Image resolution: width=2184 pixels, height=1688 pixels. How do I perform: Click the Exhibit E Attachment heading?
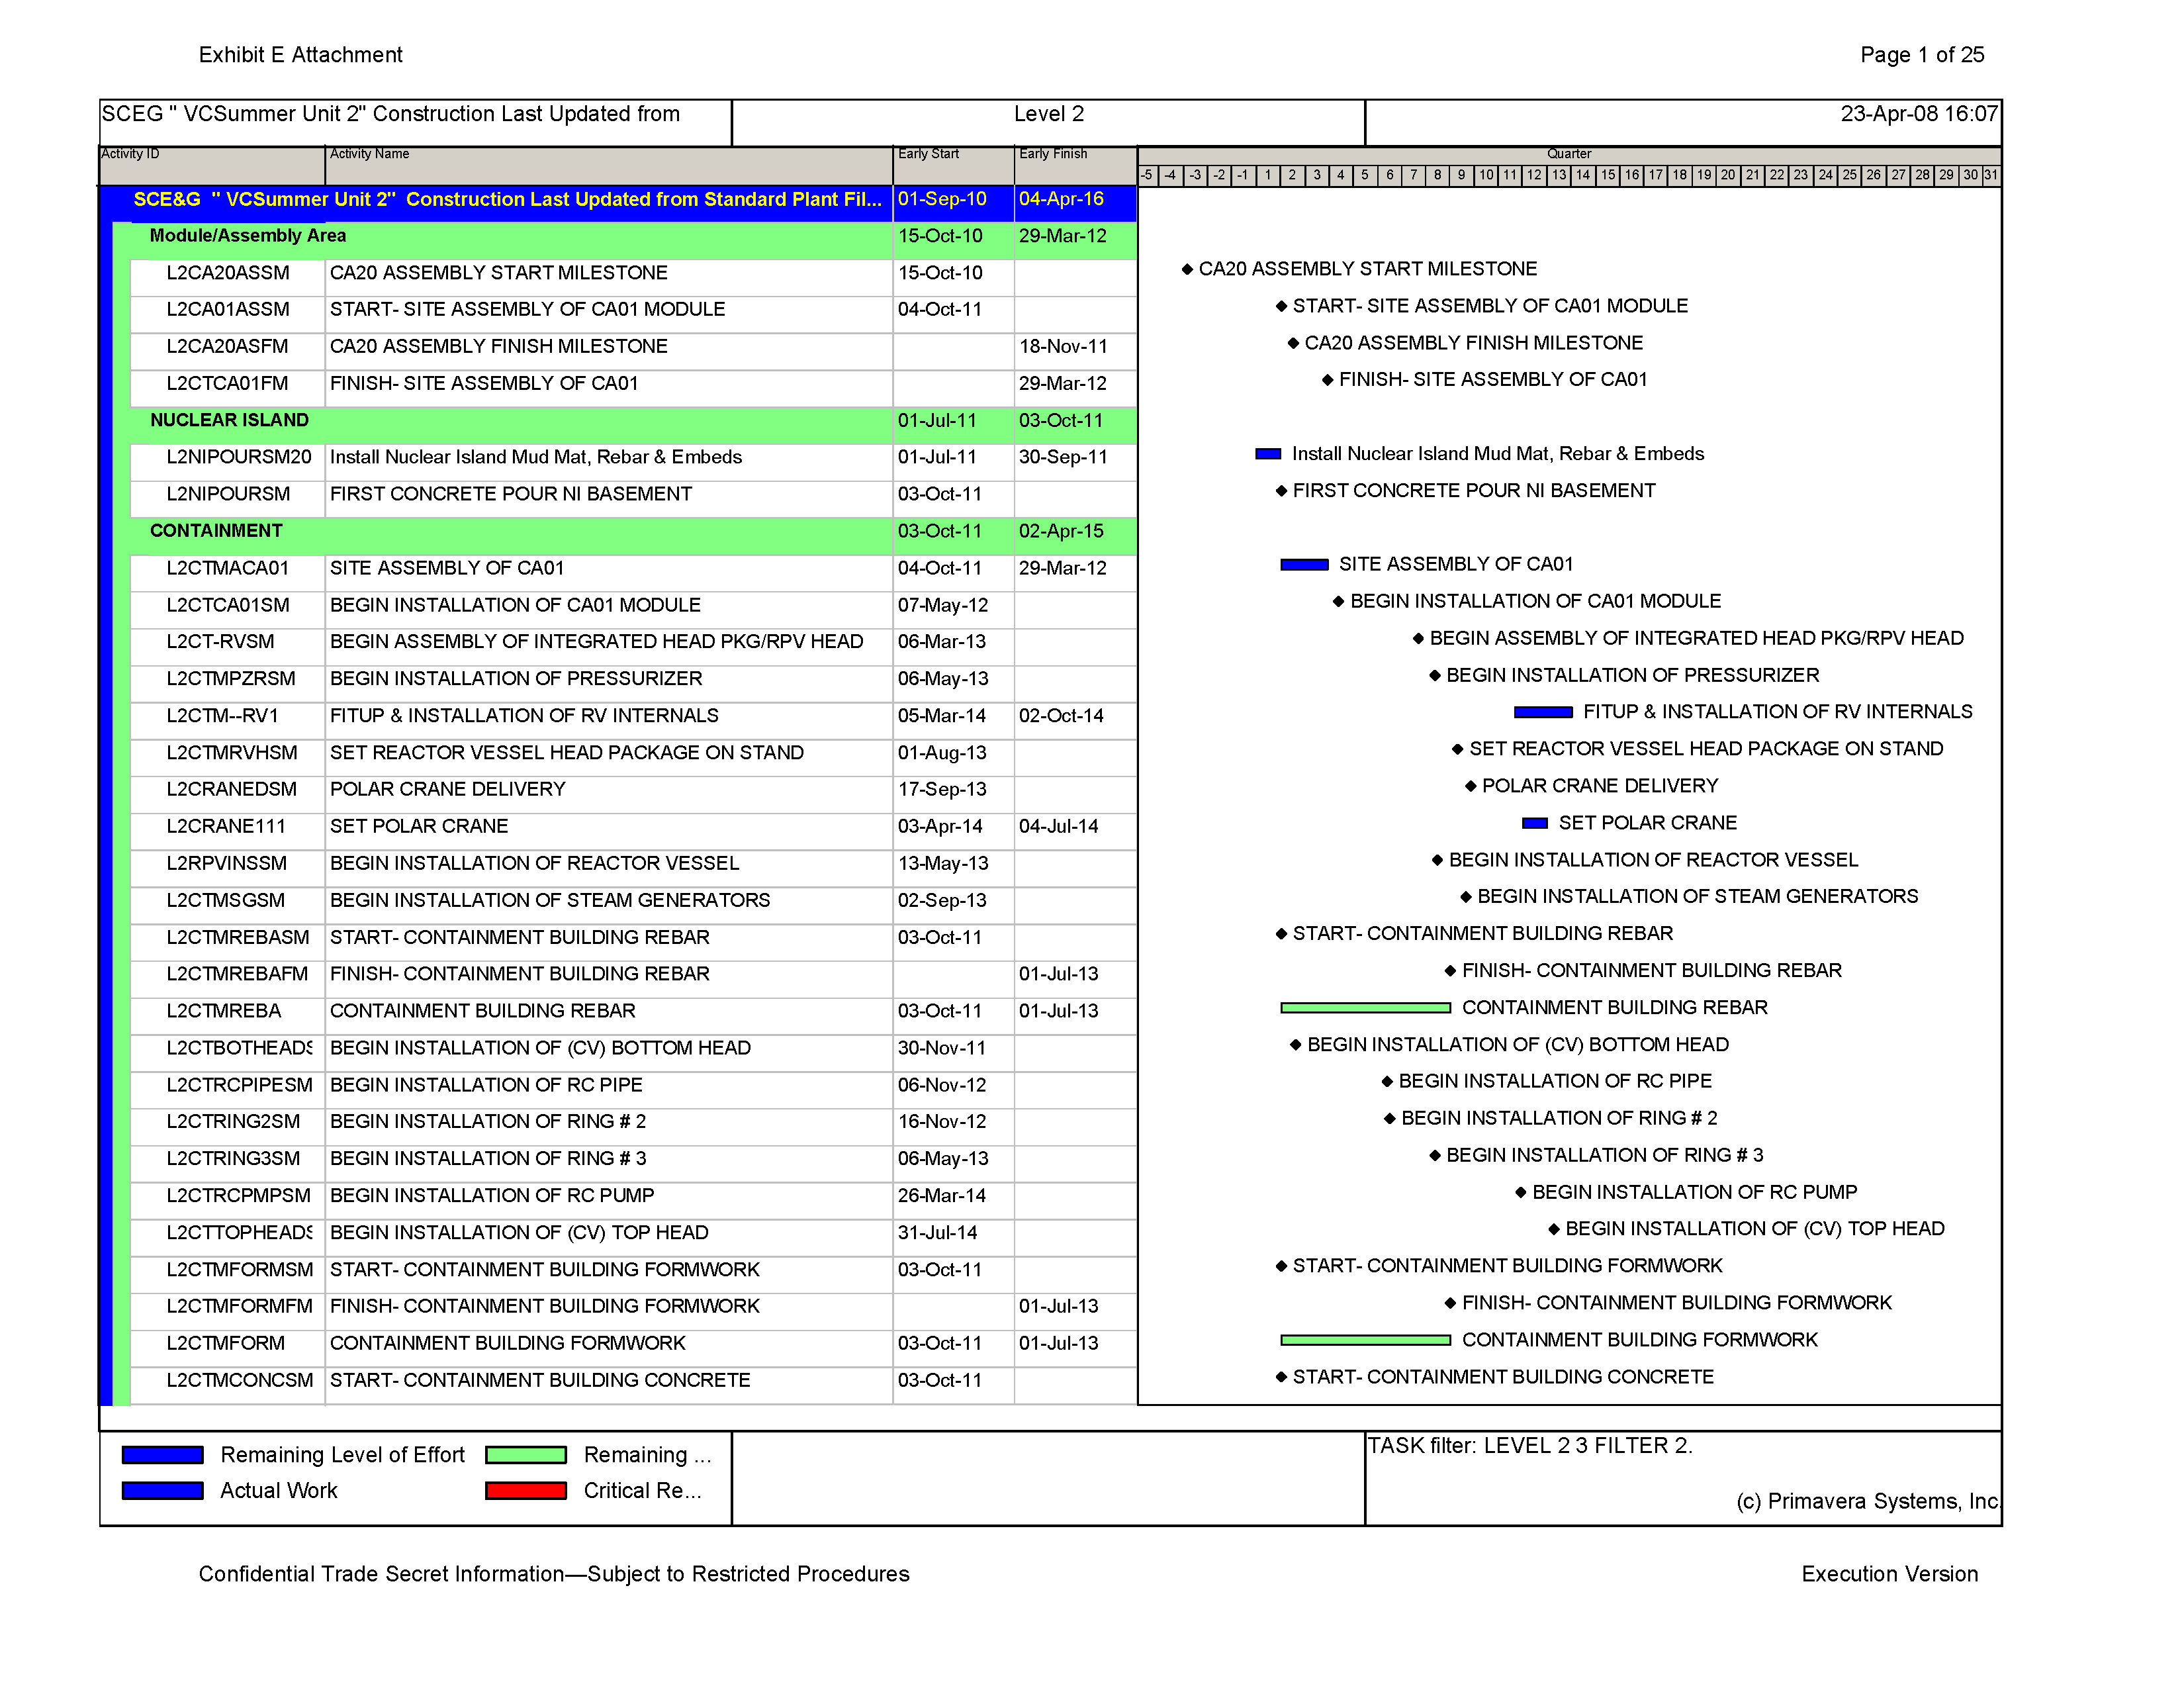pos(300,56)
